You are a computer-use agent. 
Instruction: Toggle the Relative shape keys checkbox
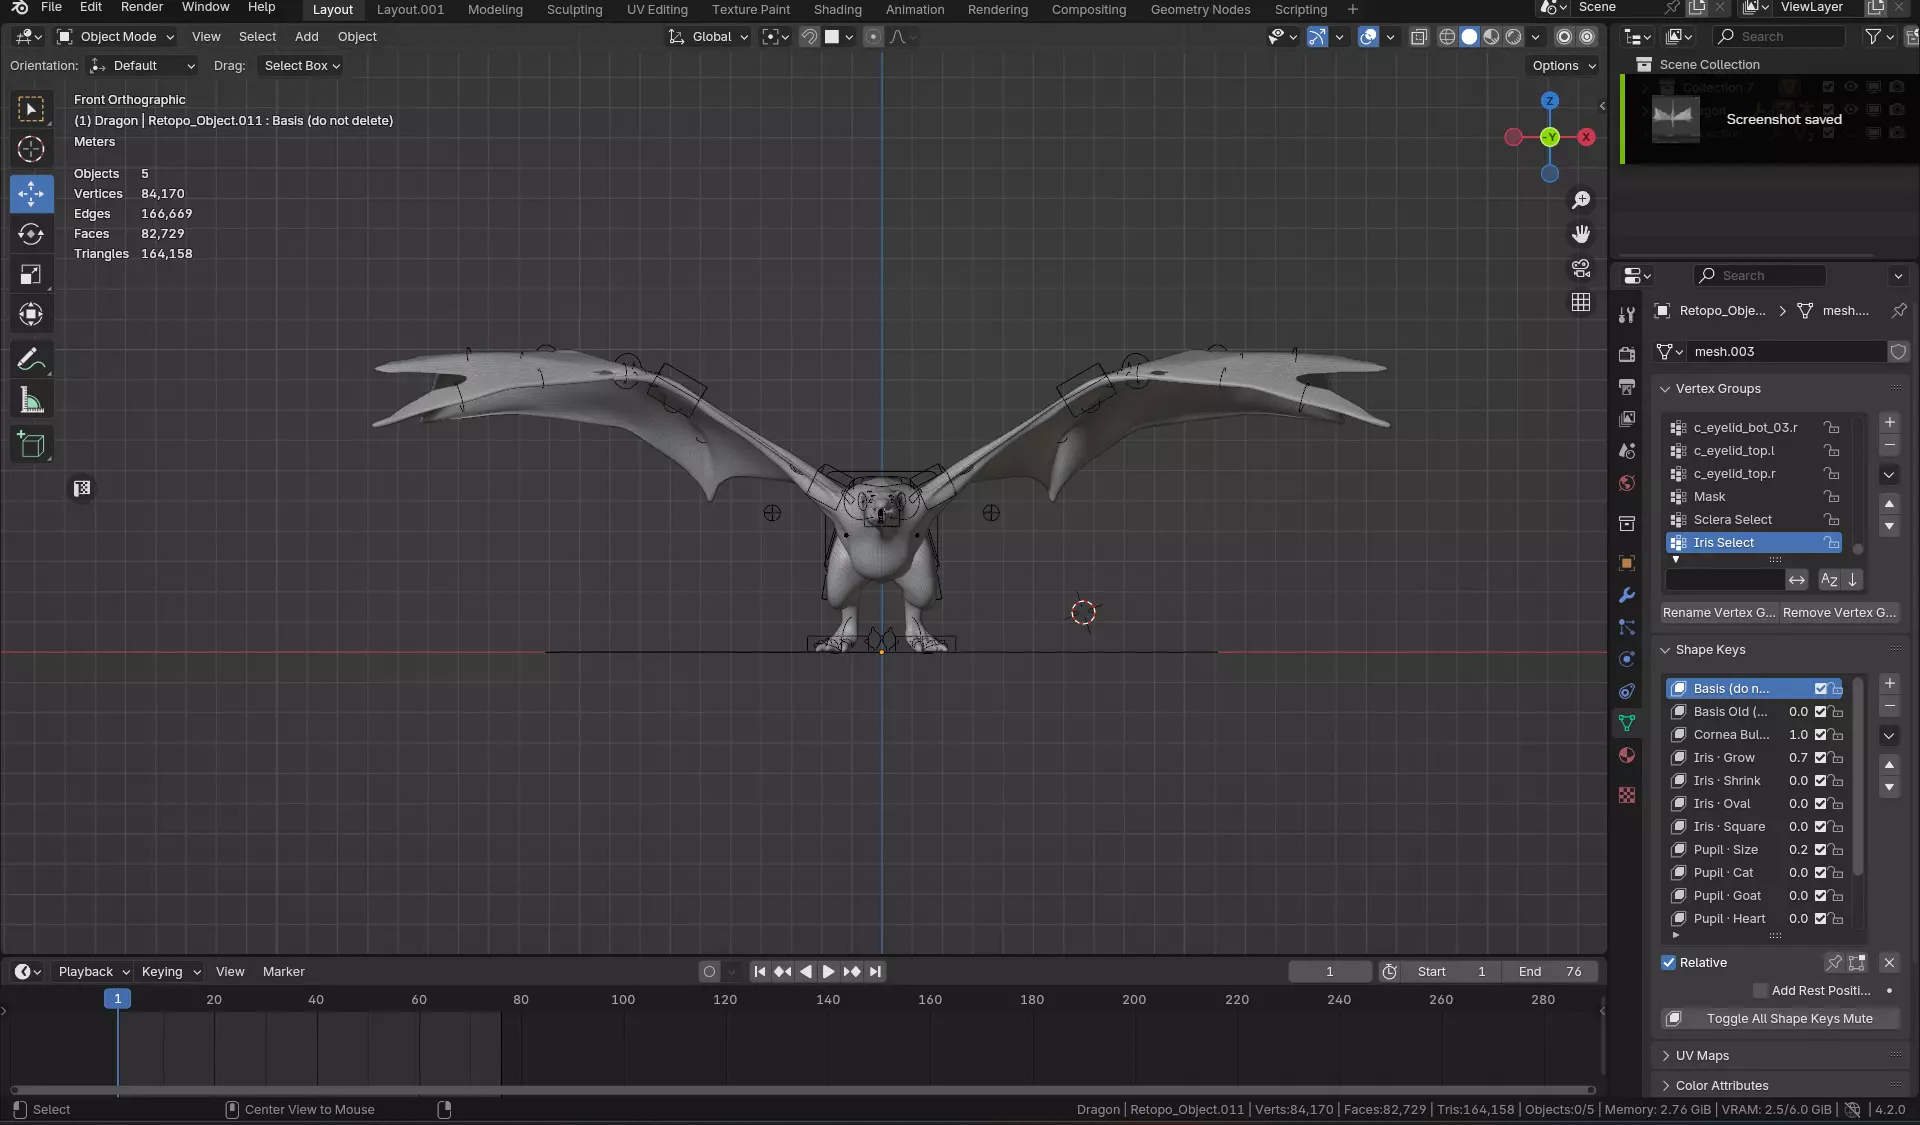(x=1668, y=962)
